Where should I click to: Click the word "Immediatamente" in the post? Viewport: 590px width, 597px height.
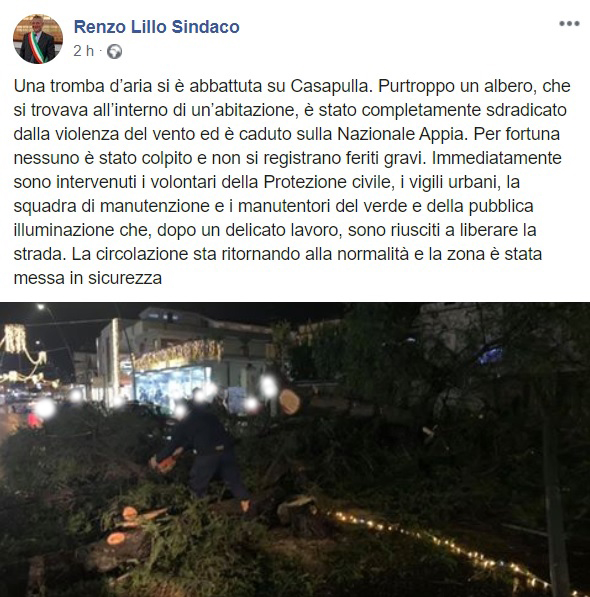pos(497,158)
